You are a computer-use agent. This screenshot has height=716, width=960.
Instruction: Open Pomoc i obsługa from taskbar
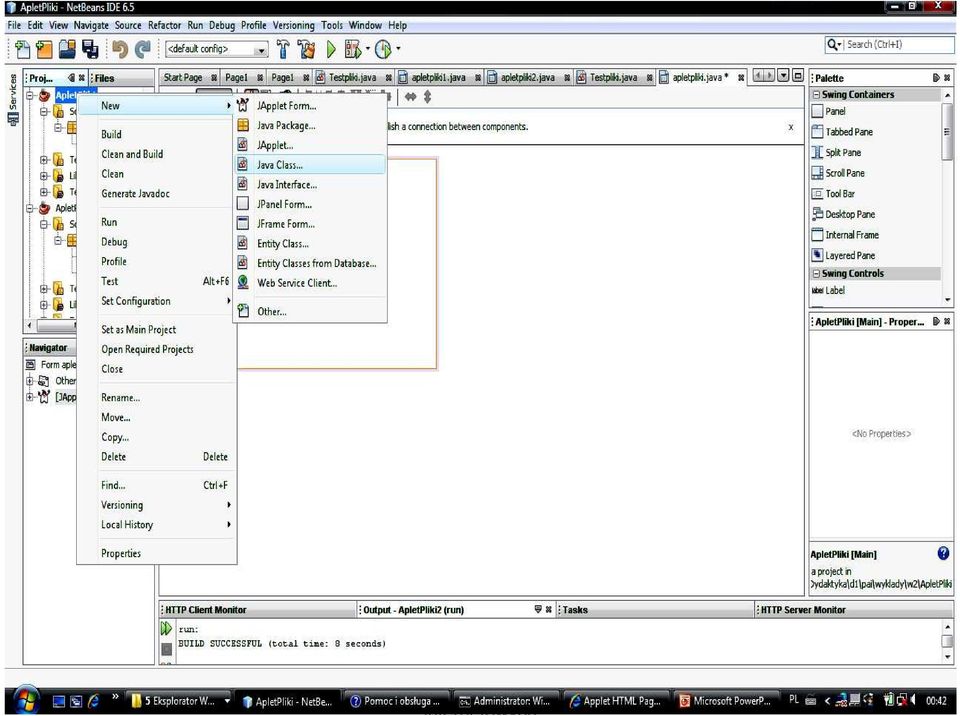tap(395, 701)
